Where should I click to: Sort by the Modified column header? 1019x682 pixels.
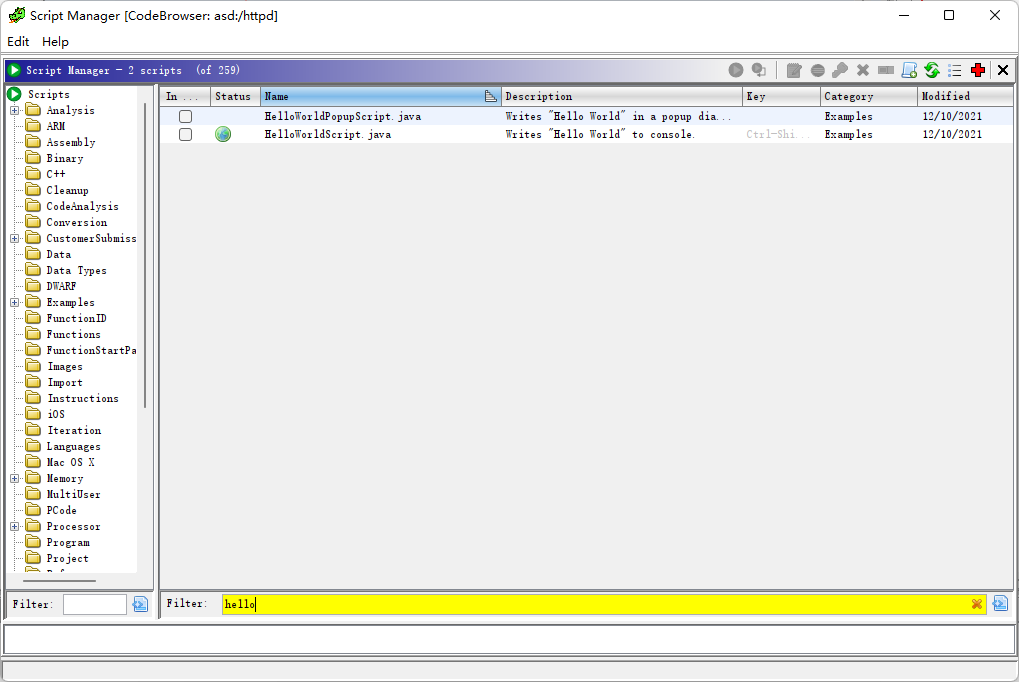[965, 96]
